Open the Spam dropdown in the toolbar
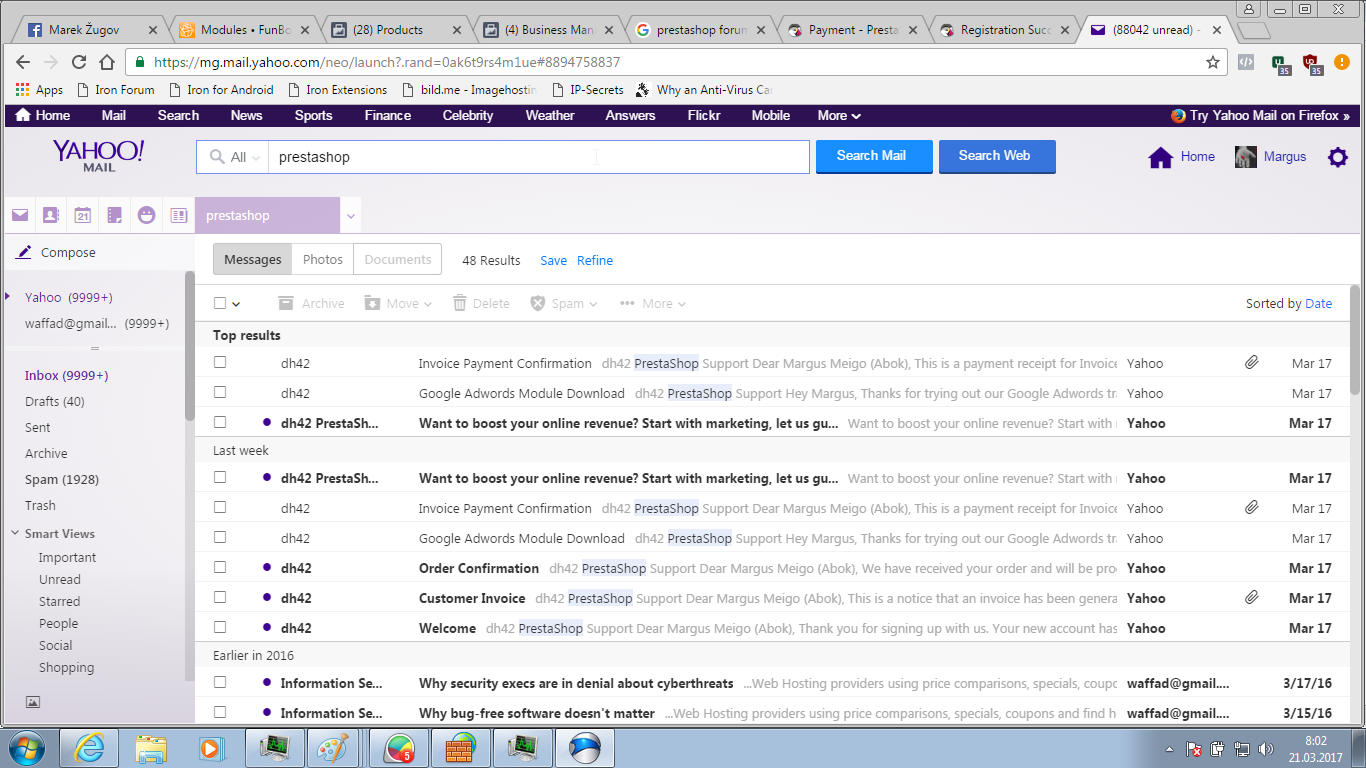Image resolution: width=1366 pixels, height=768 pixels. click(x=564, y=303)
